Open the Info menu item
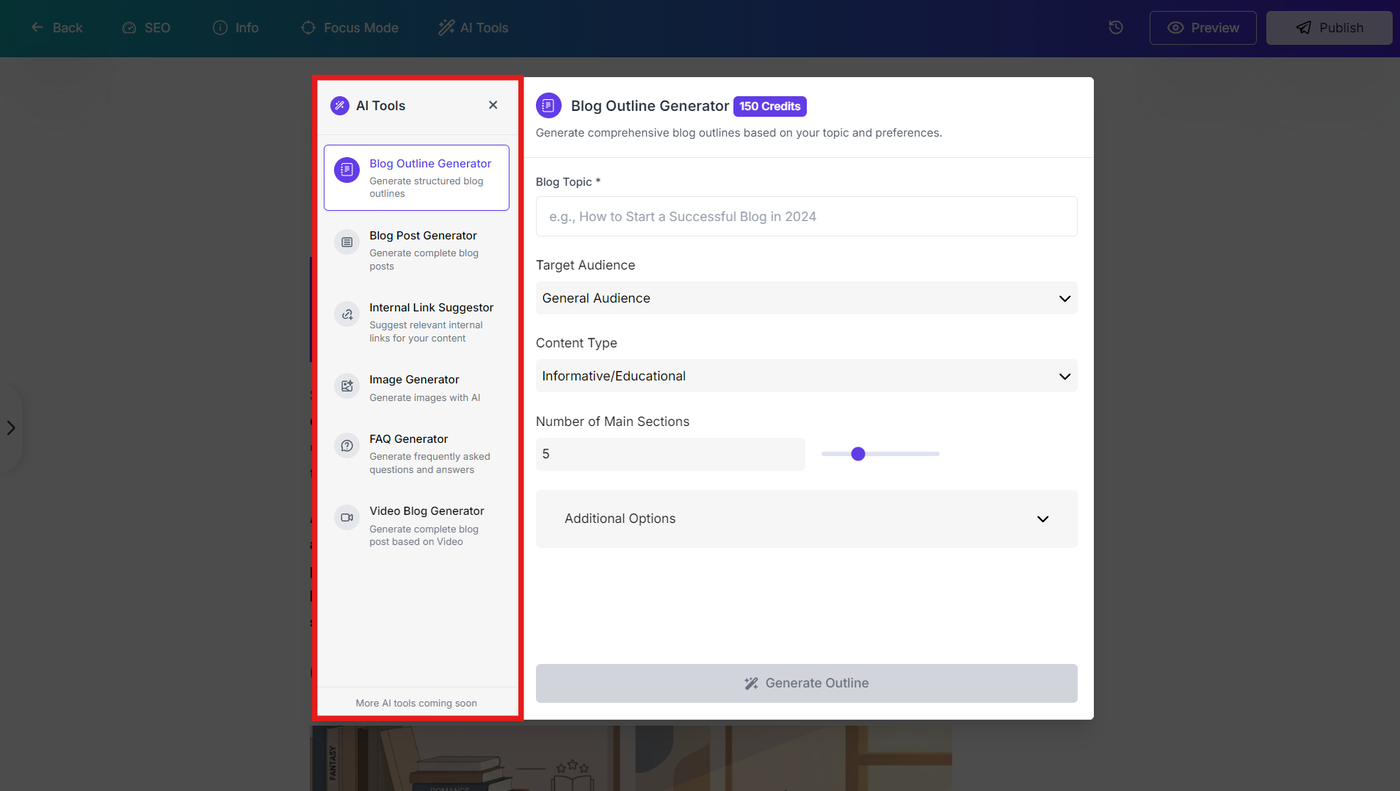This screenshot has height=791, width=1400. pos(236,28)
